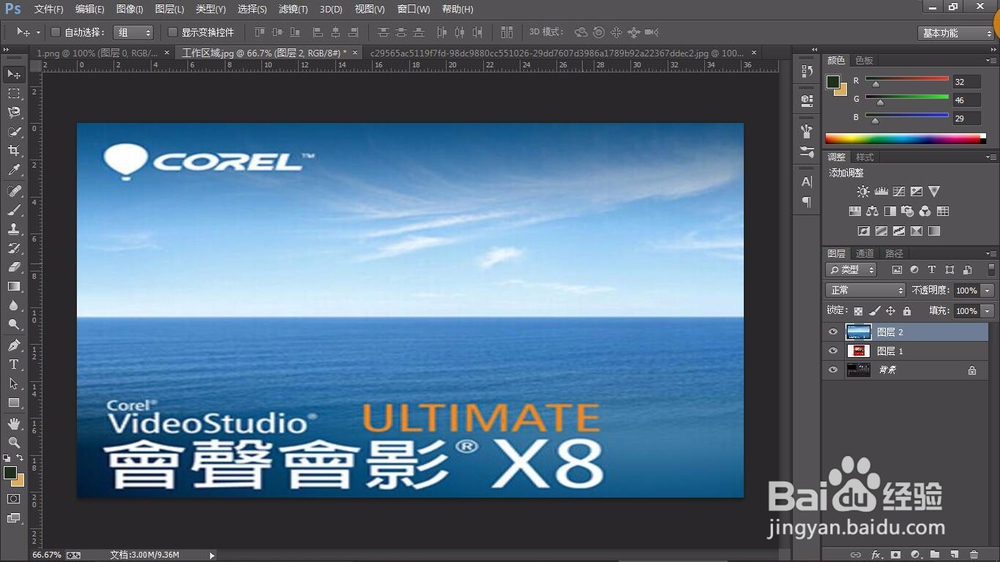Open the 图像(I) menu
The image size is (1000, 562).
click(x=129, y=9)
